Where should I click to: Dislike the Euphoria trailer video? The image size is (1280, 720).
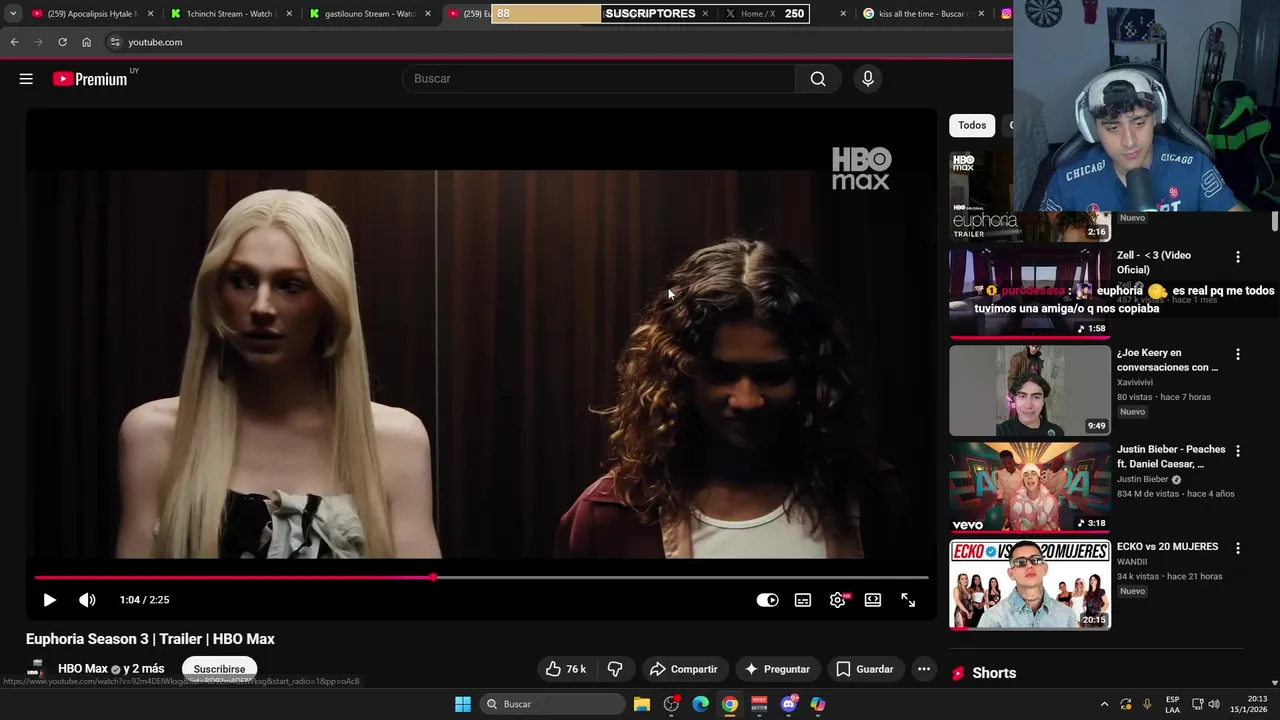click(x=615, y=669)
